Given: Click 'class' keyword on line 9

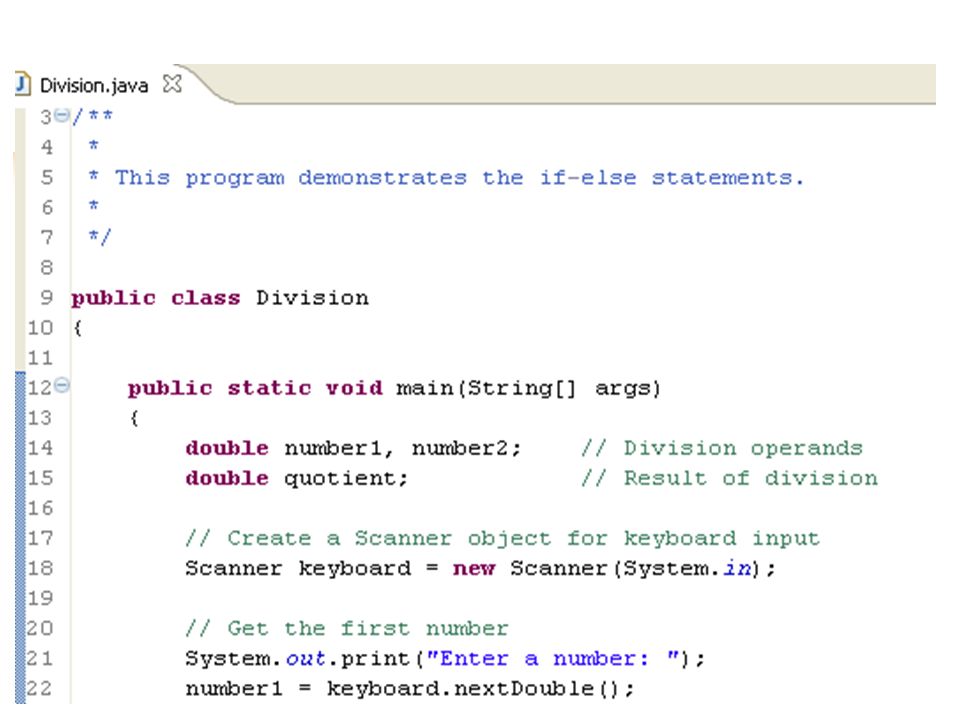Looking at the screenshot, I should pos(205,298).
